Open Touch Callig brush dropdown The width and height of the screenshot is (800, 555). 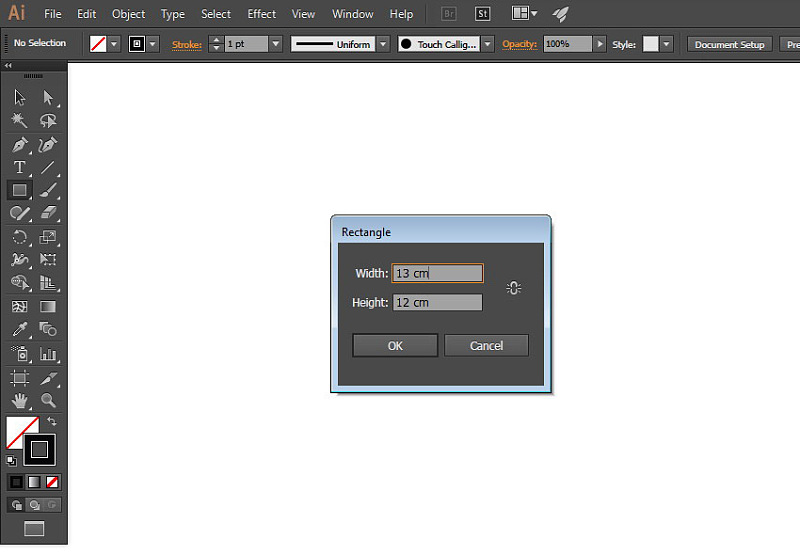click(x=488, y=44)
